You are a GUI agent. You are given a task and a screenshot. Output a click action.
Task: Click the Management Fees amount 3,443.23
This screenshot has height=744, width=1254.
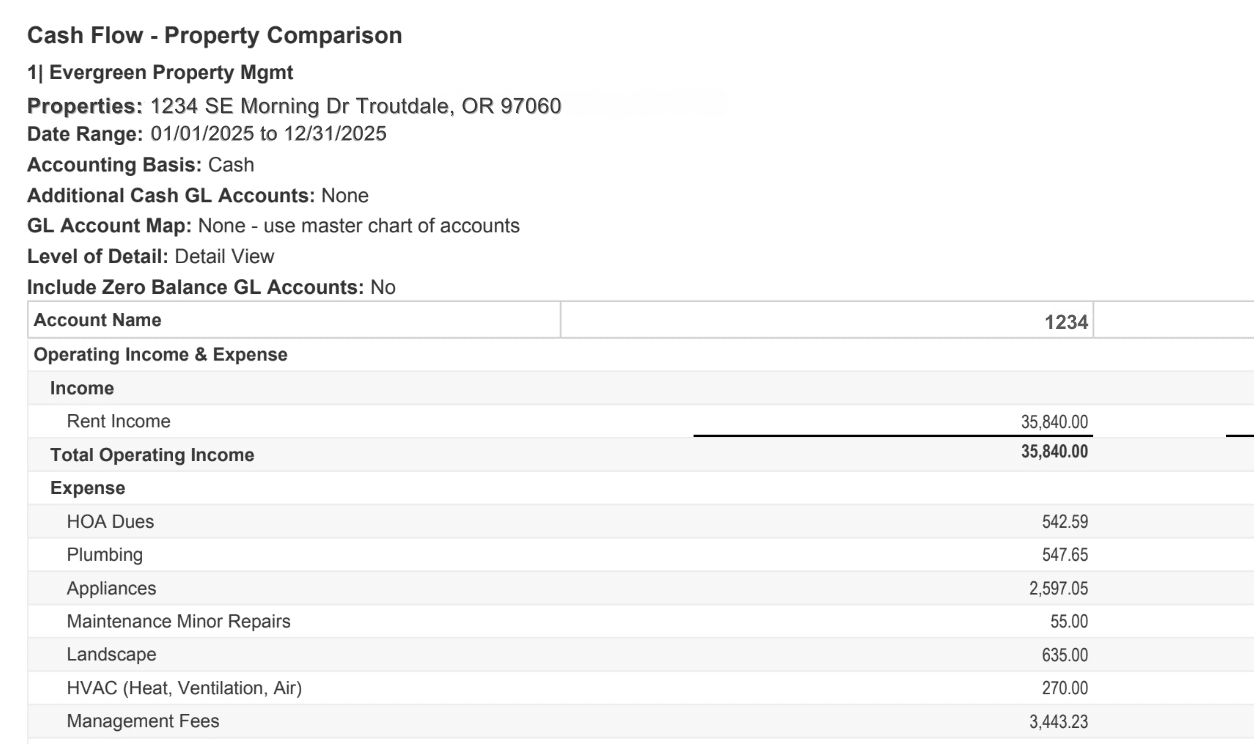(1058, 722)
